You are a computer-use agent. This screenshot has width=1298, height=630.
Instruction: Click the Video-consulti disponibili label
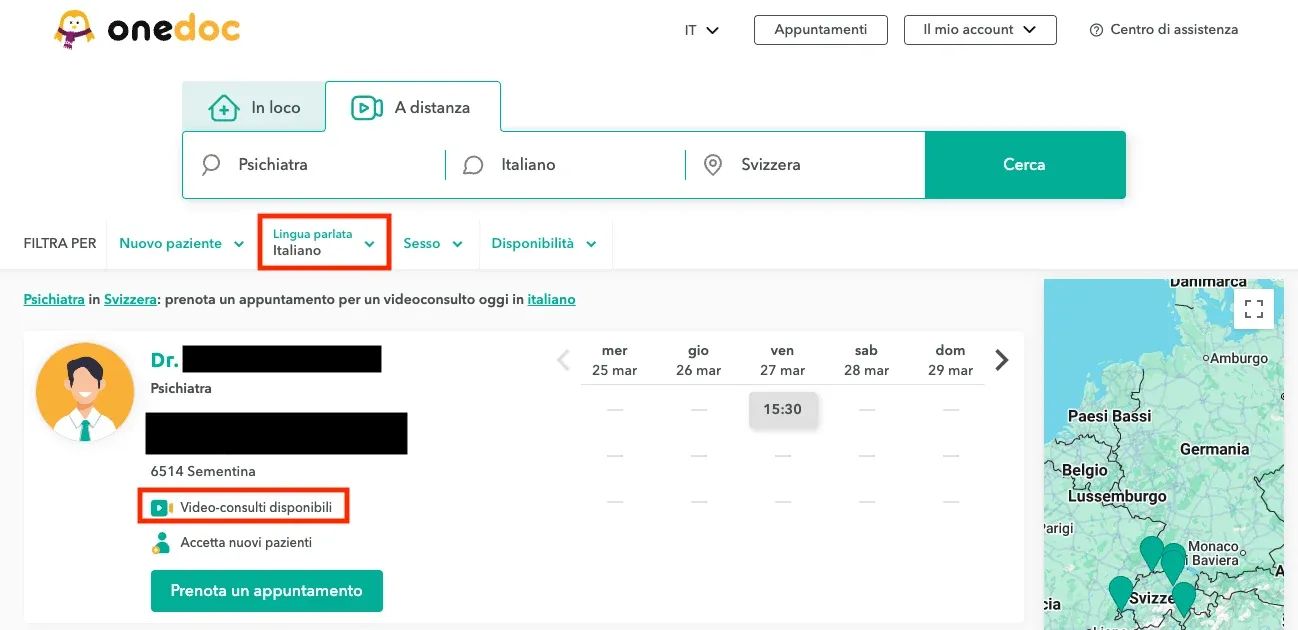[256, 508]
